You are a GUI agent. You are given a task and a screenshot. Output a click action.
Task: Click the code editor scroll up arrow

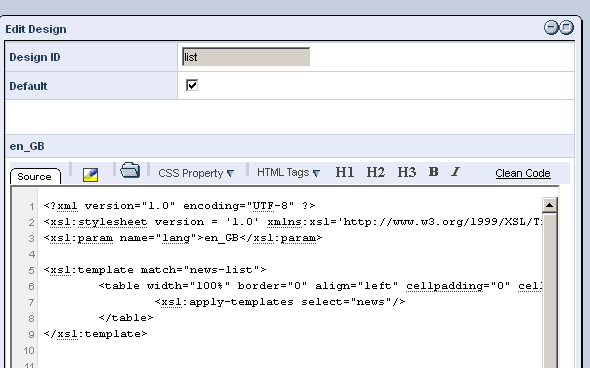coord(549,205)
